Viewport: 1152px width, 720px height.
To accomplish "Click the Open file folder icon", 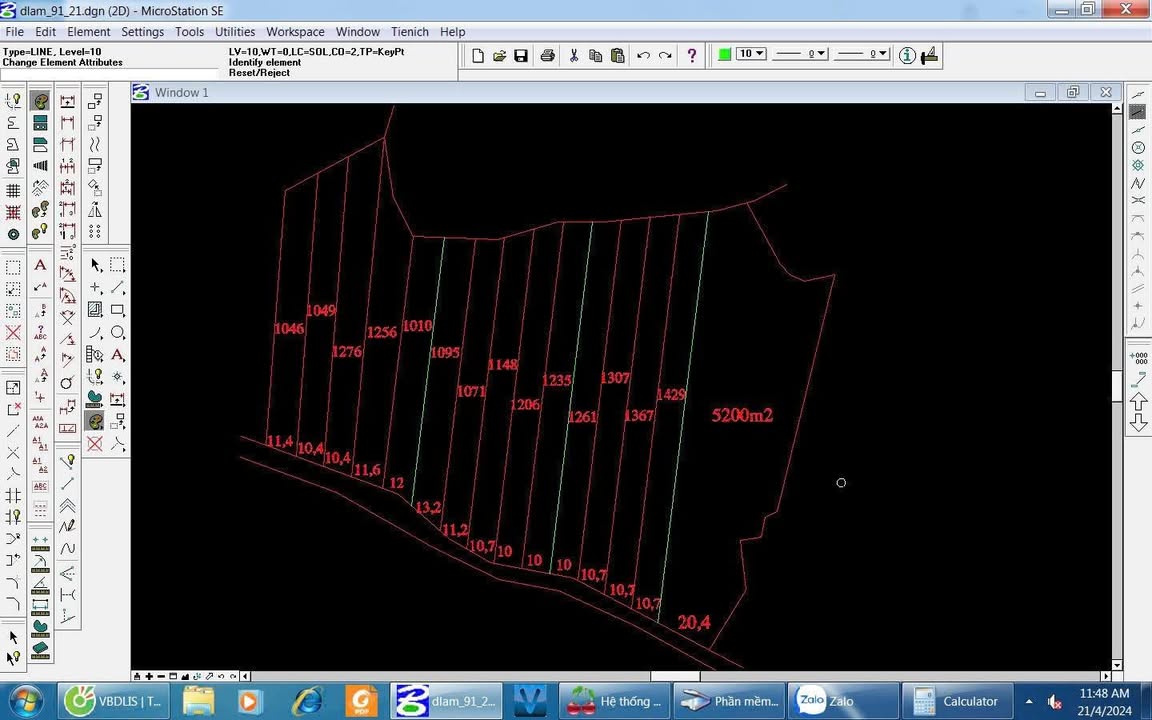I will coord(499,55).
